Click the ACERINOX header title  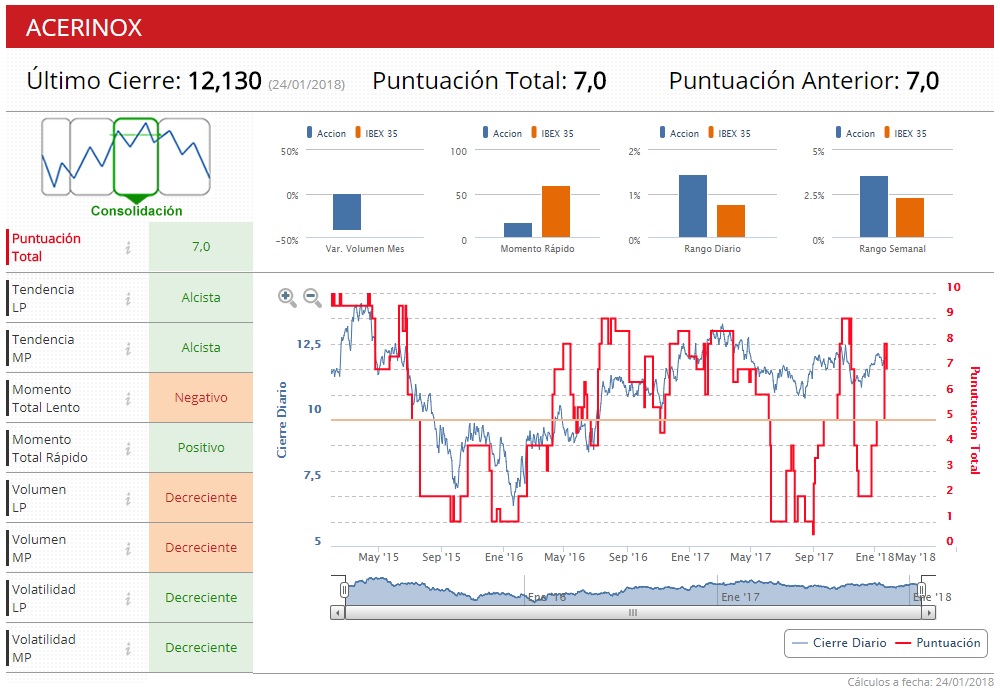click(84, 27)
